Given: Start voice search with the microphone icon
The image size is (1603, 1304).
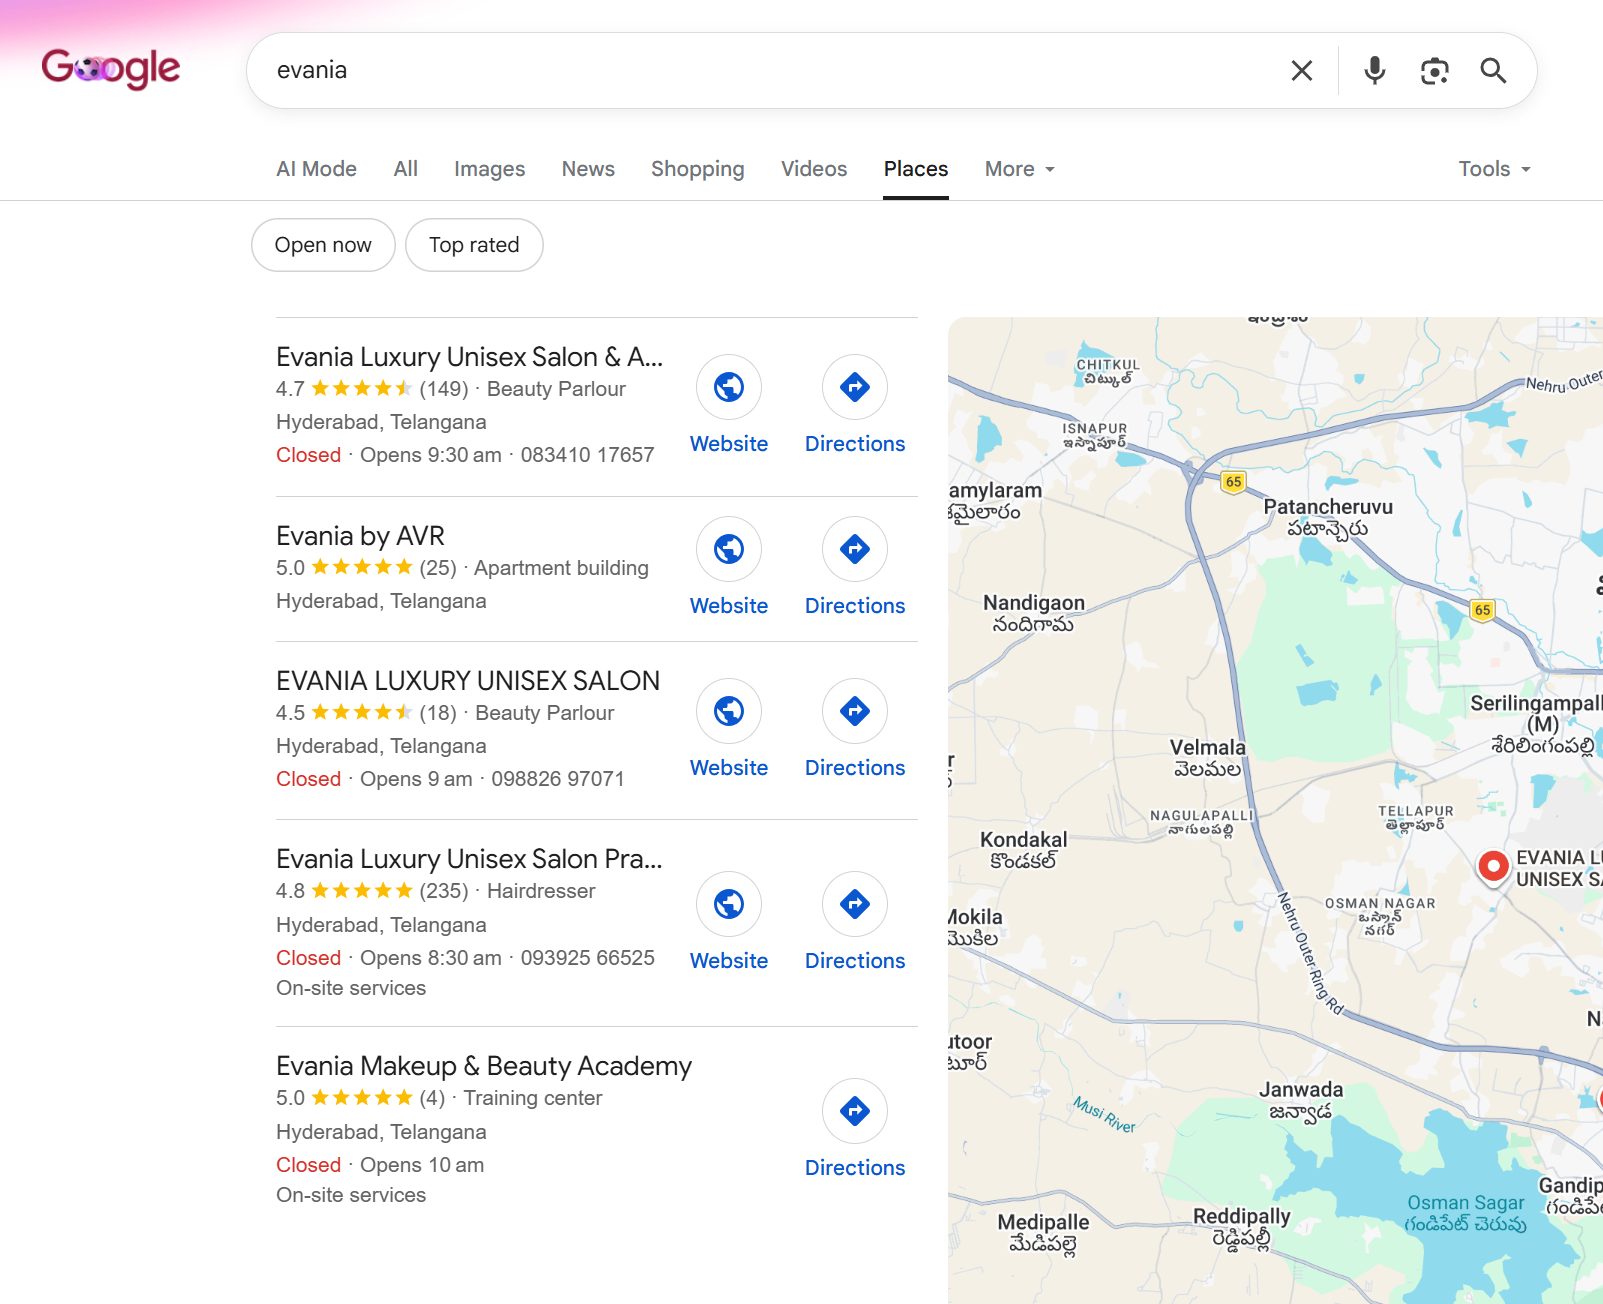Looking at the screenshot, I should coord(1375,70).
